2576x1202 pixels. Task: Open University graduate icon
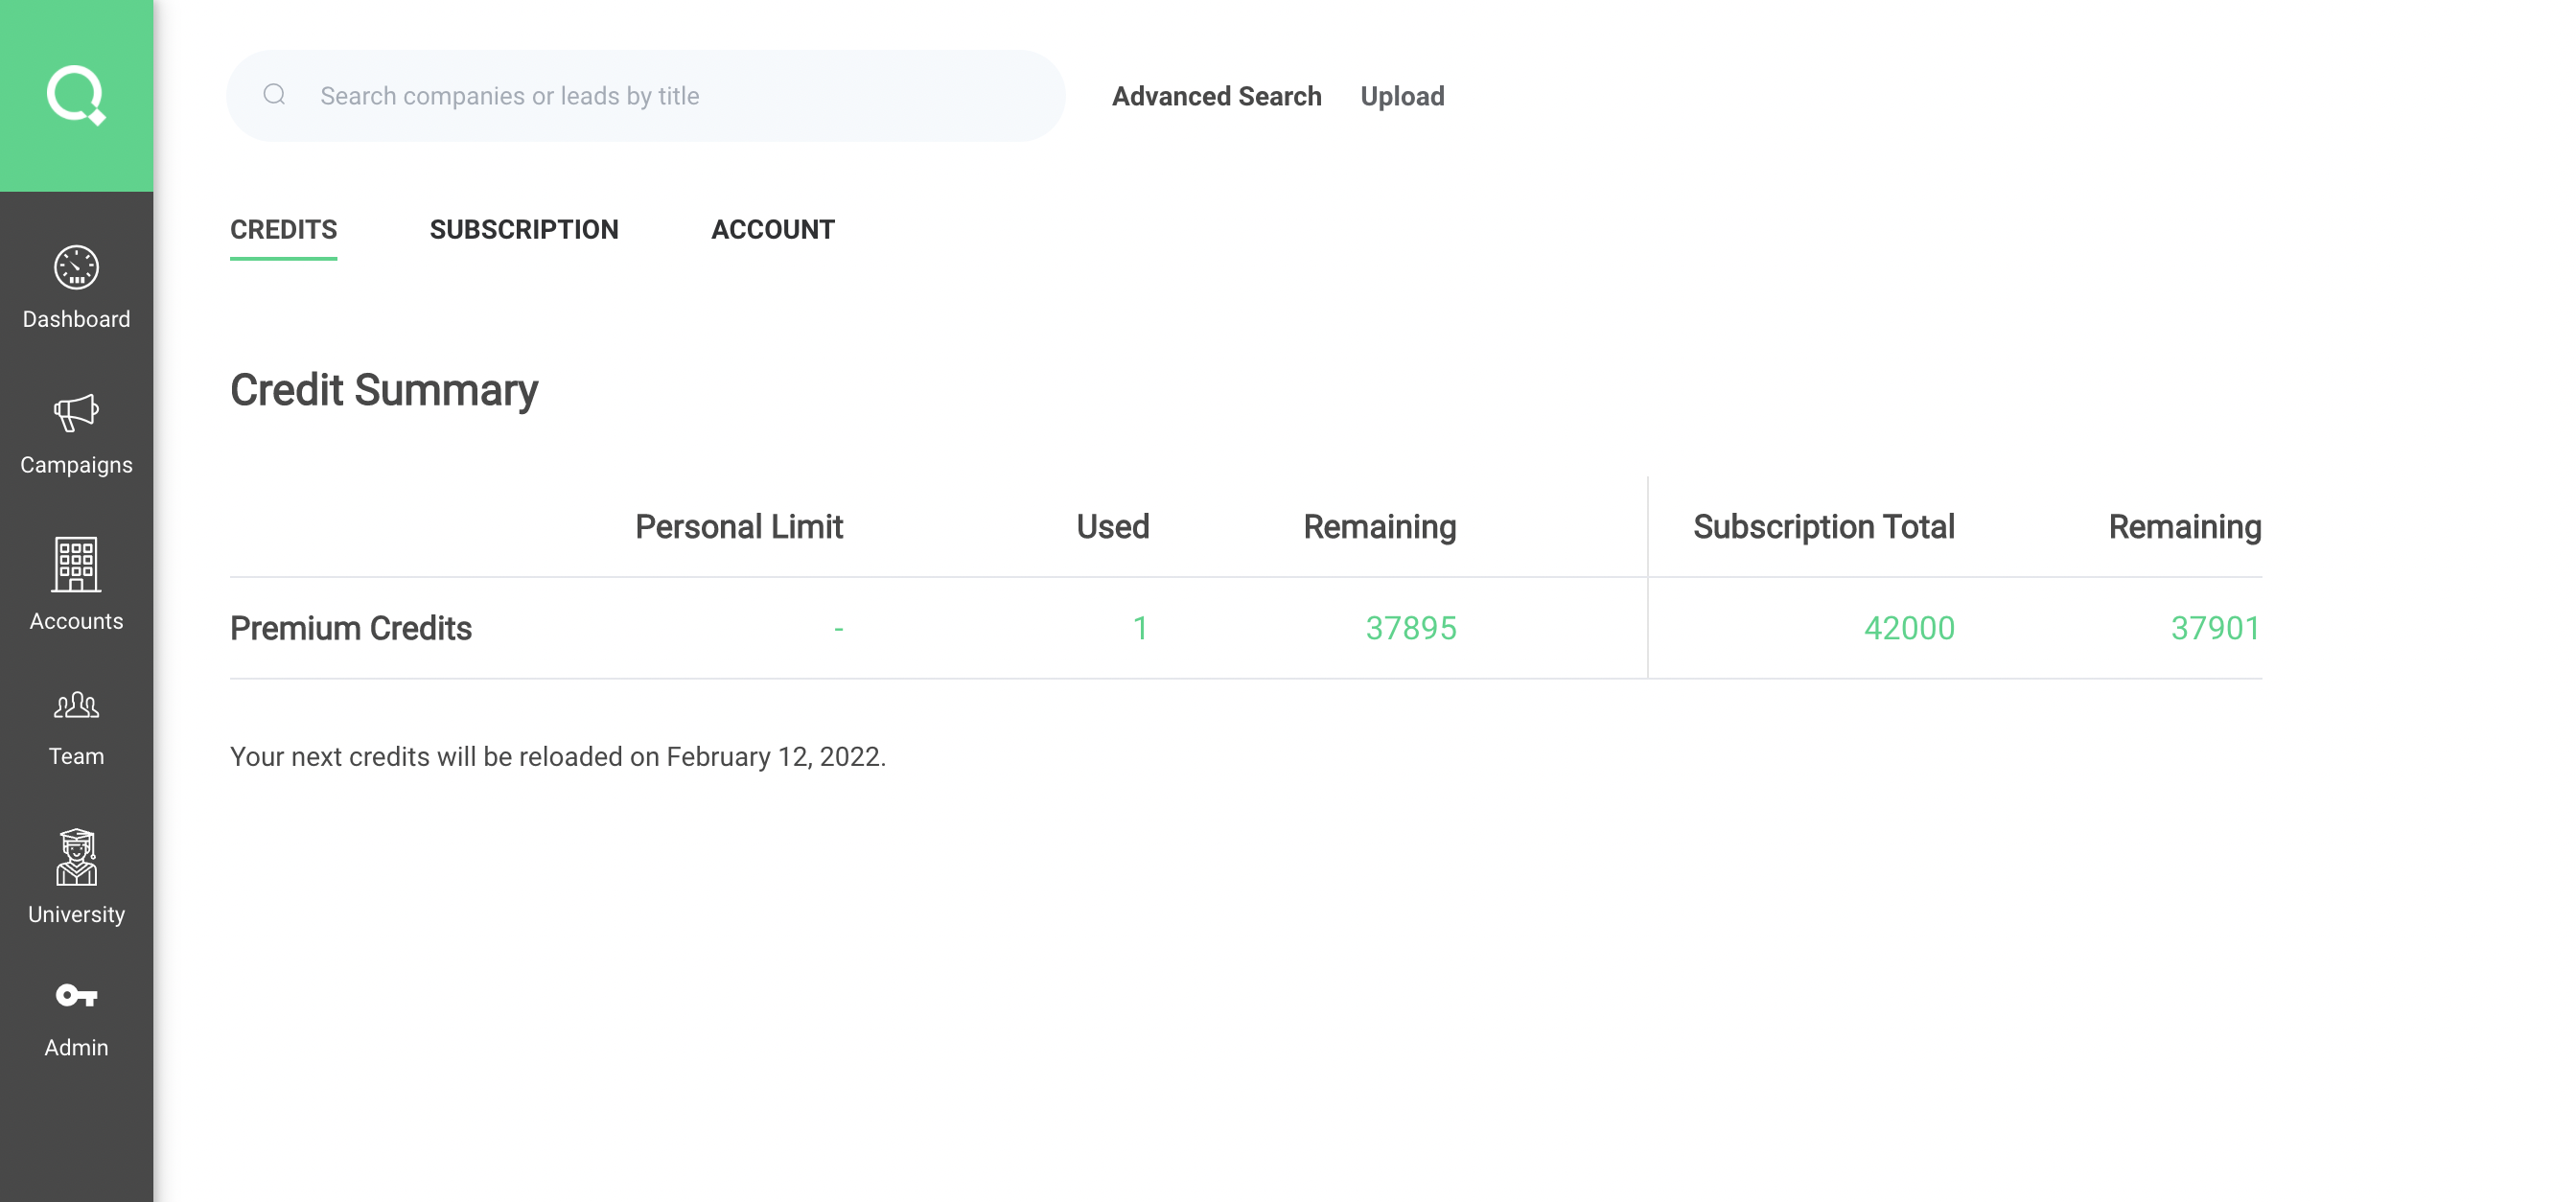pos(76,858)
